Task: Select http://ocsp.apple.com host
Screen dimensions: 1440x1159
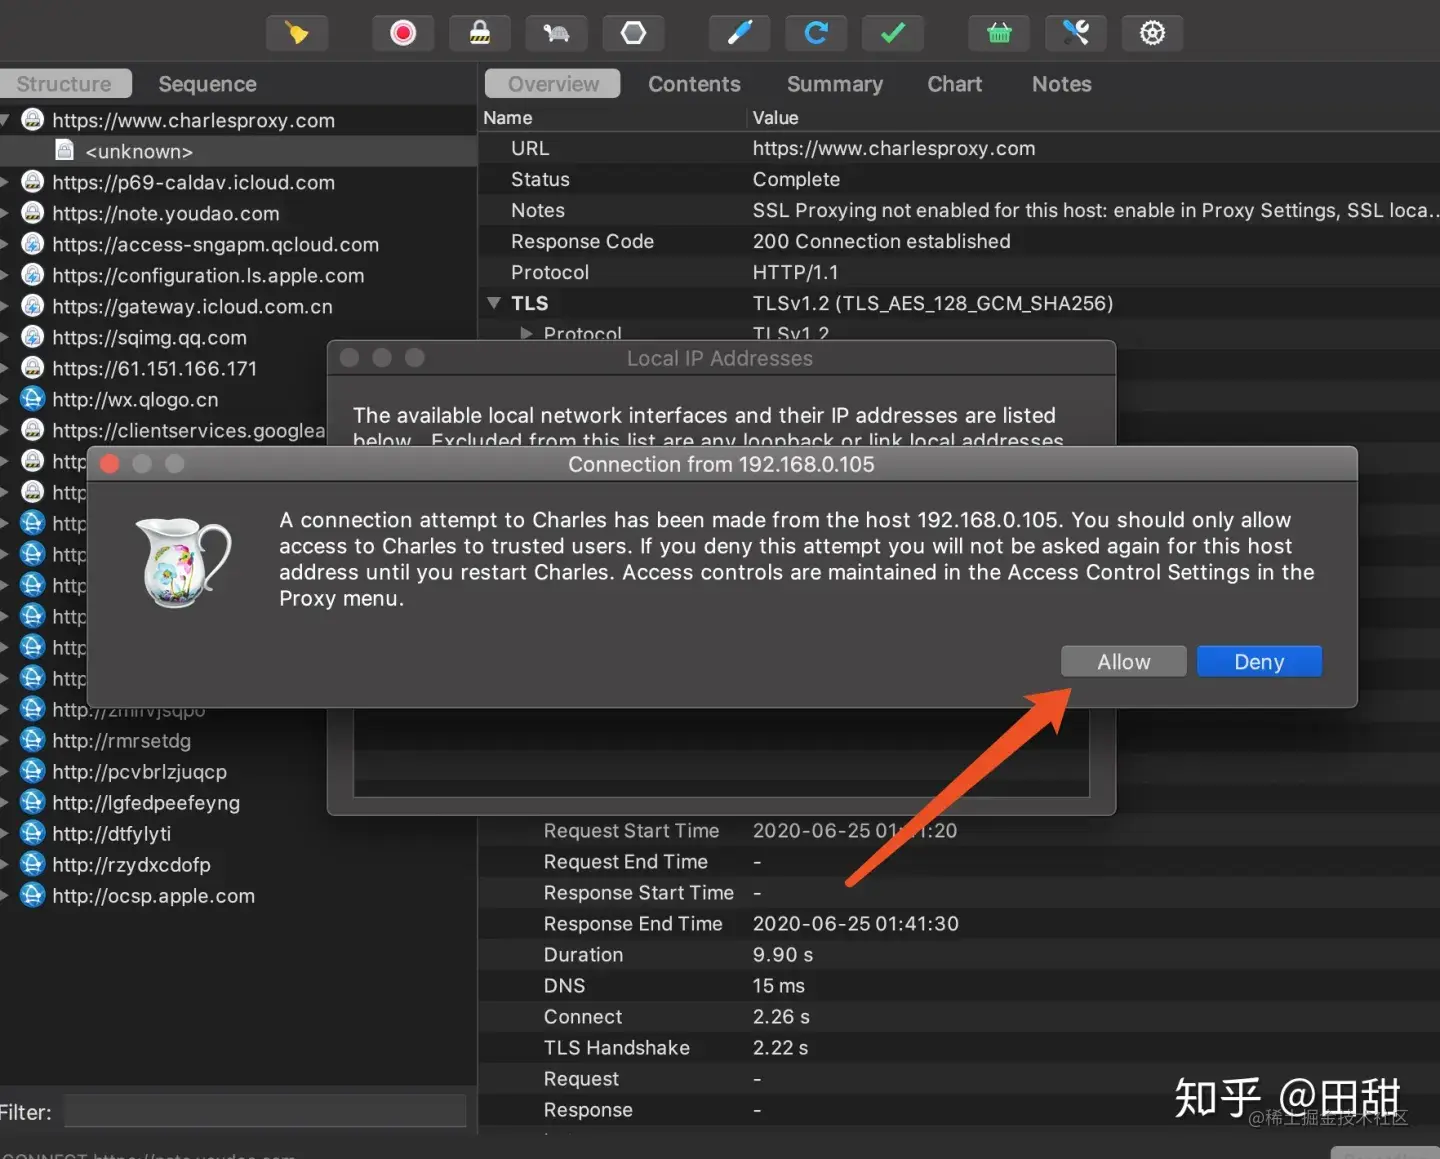Action: click(x=153, y=896)
